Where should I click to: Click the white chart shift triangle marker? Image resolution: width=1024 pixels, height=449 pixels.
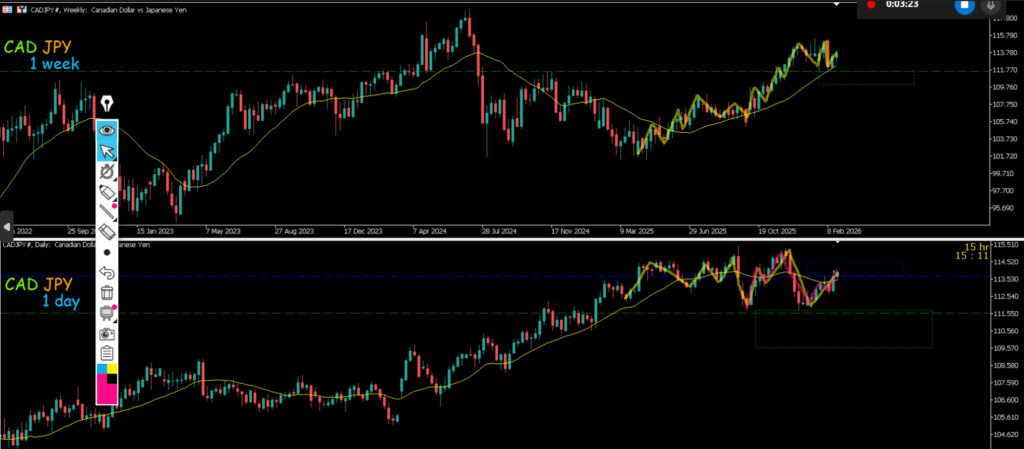pos(838,242)
